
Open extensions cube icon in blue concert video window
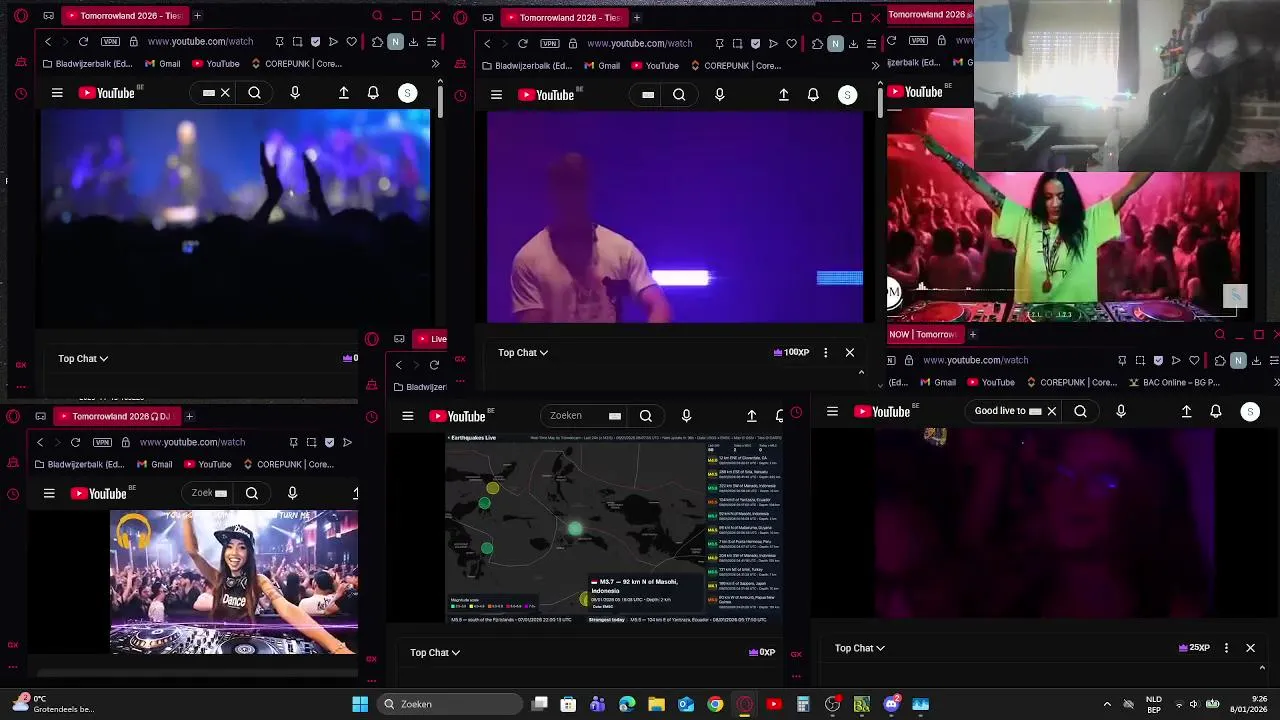click(x=377, y=42)
